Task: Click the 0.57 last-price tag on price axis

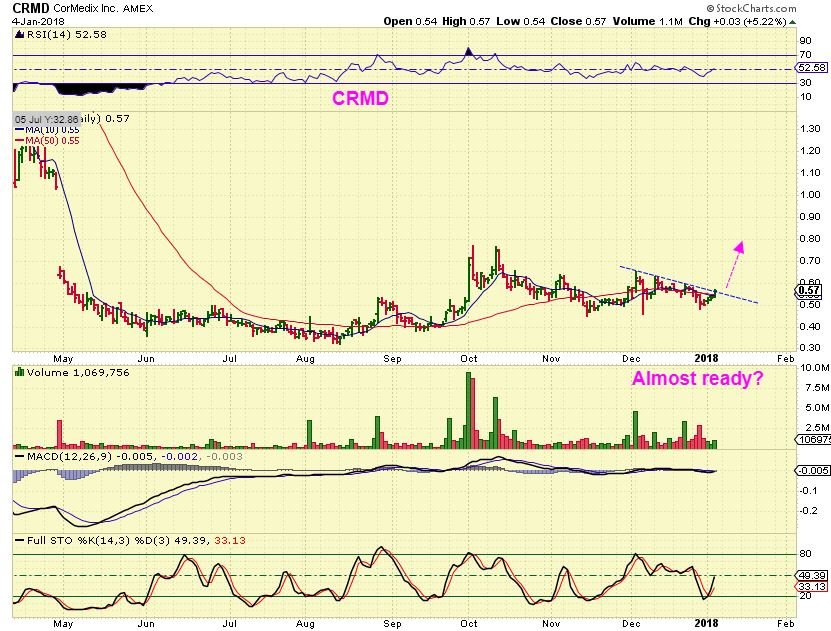Action: tap(809, 290)
